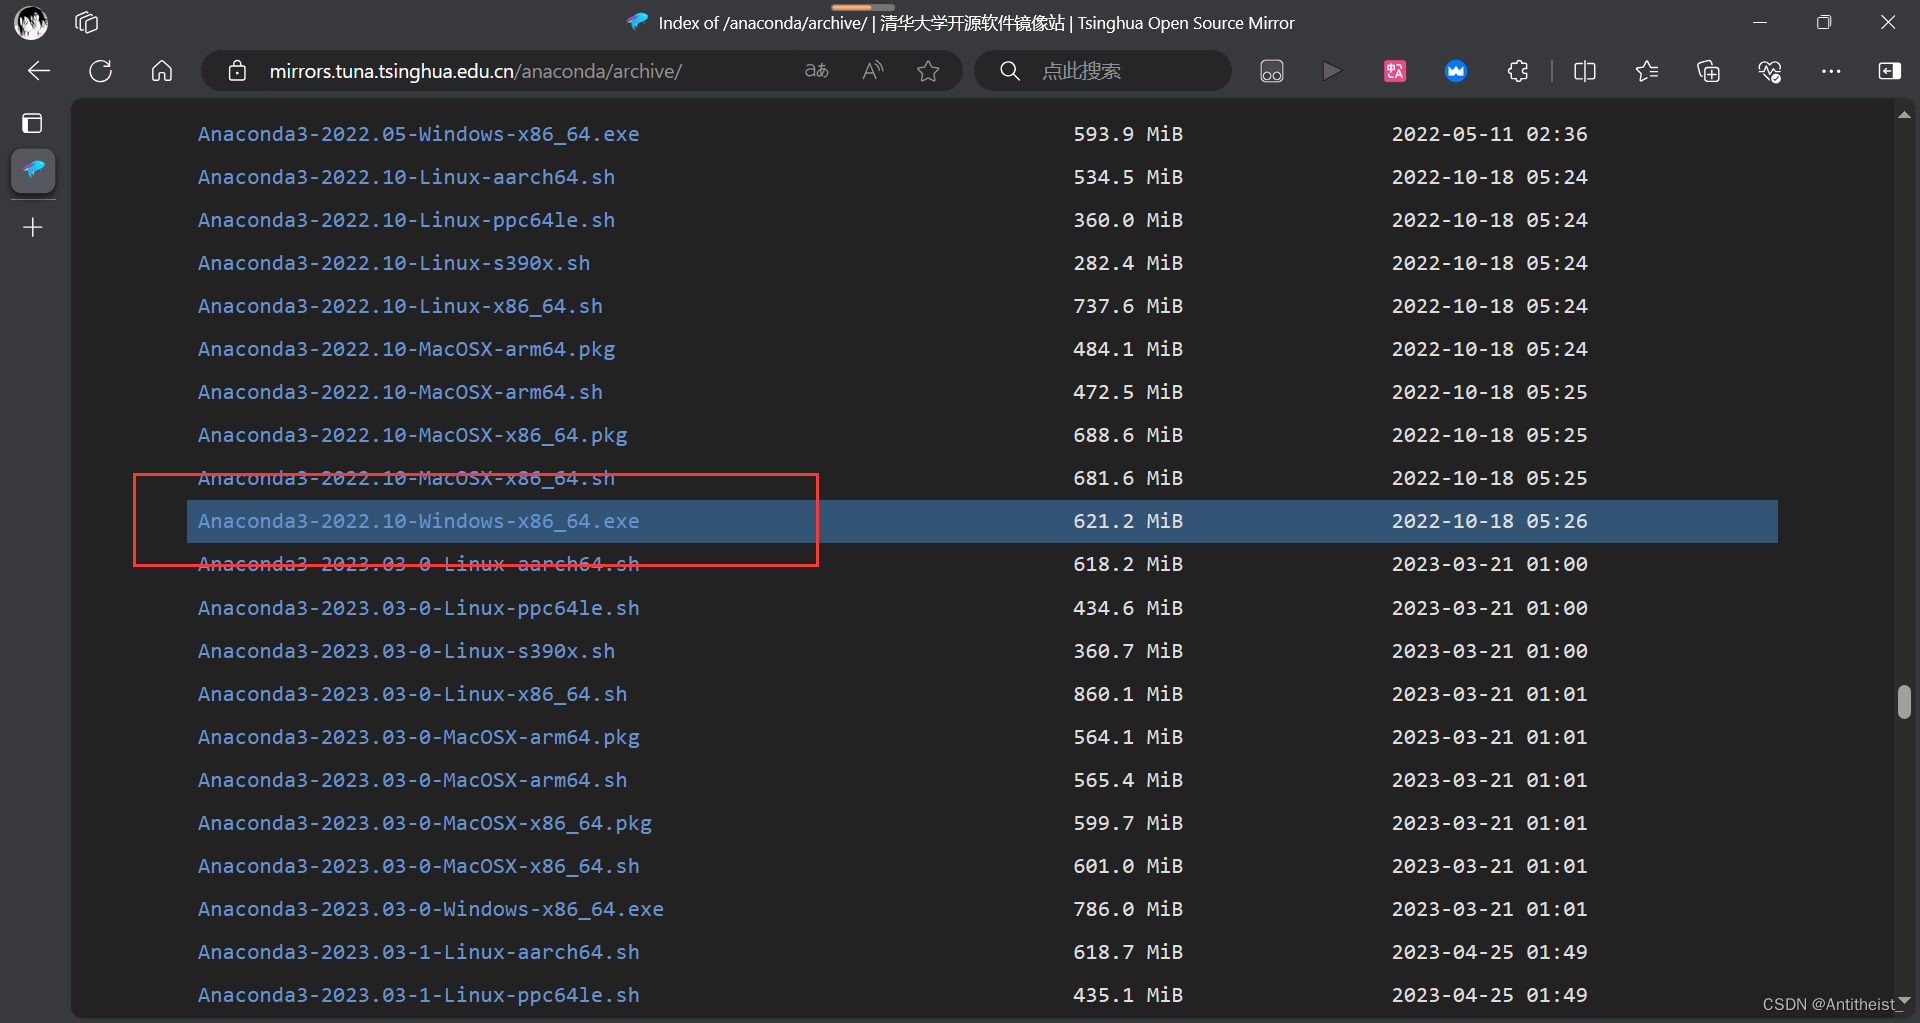The image size is (1920, 1023).
Task: Download Anaconda3-2022.05-Windows-x86_64.exe
Action: click(418, 134)
